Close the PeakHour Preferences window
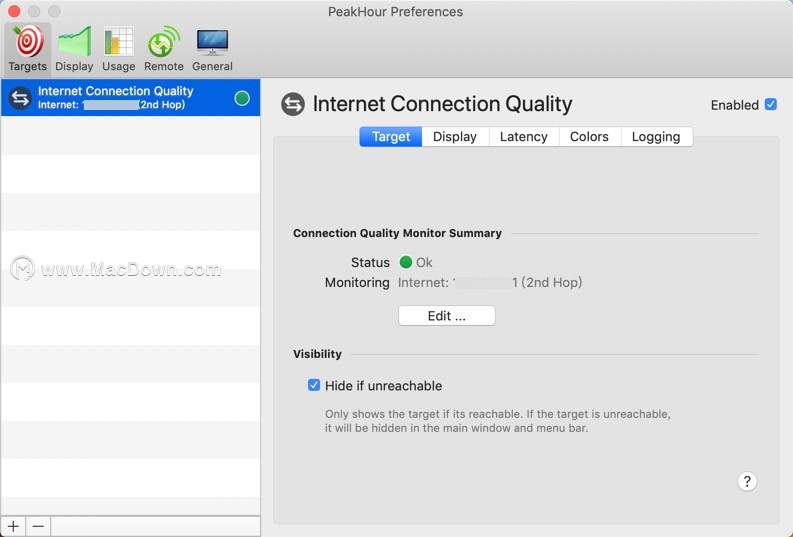 coord(14,11)
